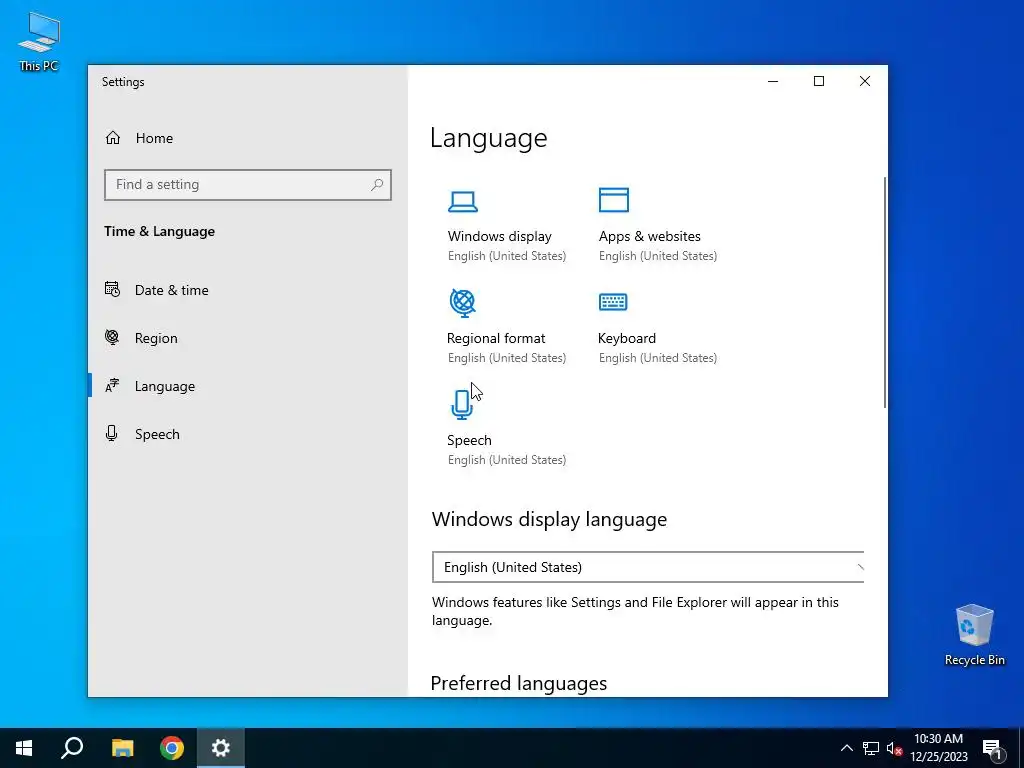Image resolution: width=1024 pixels, height=768 pixels.
Task: Click the Language sidebar icon
Action: click(112, 385)
